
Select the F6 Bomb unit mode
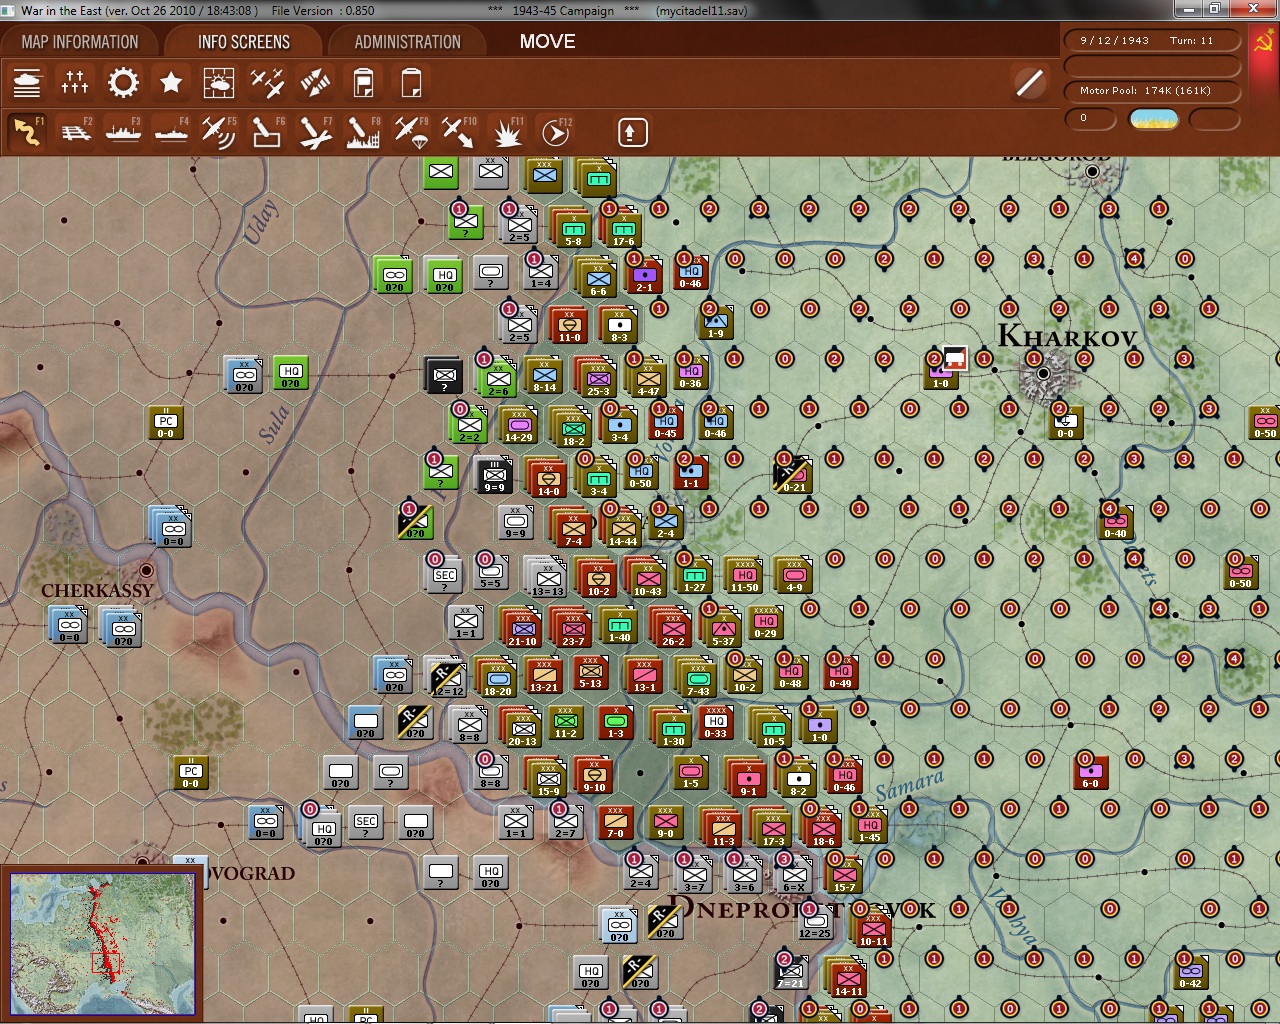click(x=267, y=132)
